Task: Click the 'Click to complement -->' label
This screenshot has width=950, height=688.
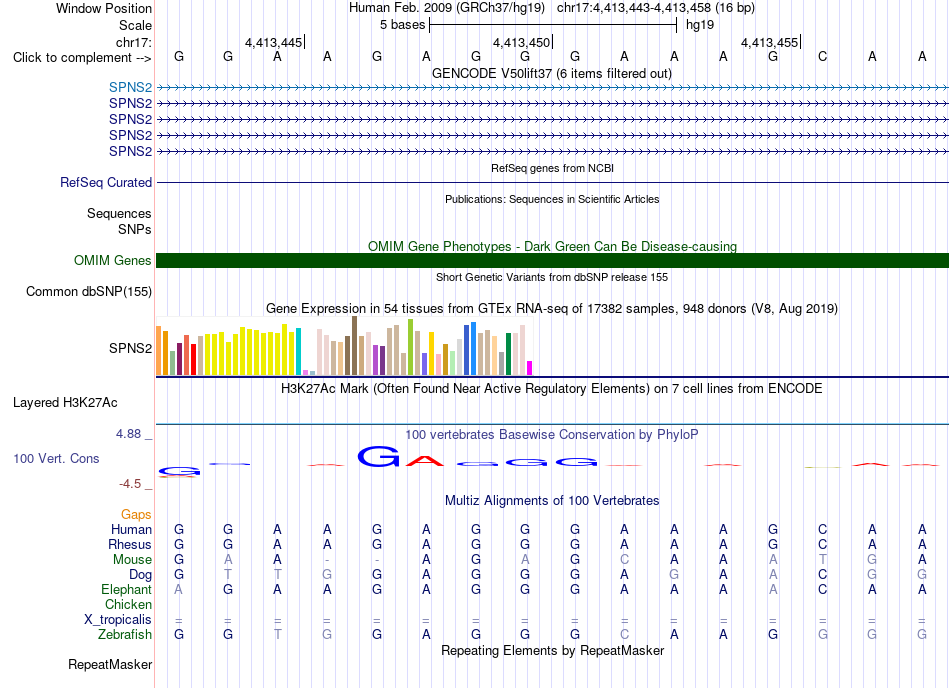Action: coord(82,58)
